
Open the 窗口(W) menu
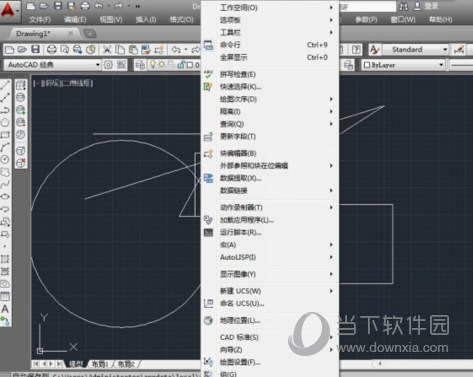coord(403,20)
